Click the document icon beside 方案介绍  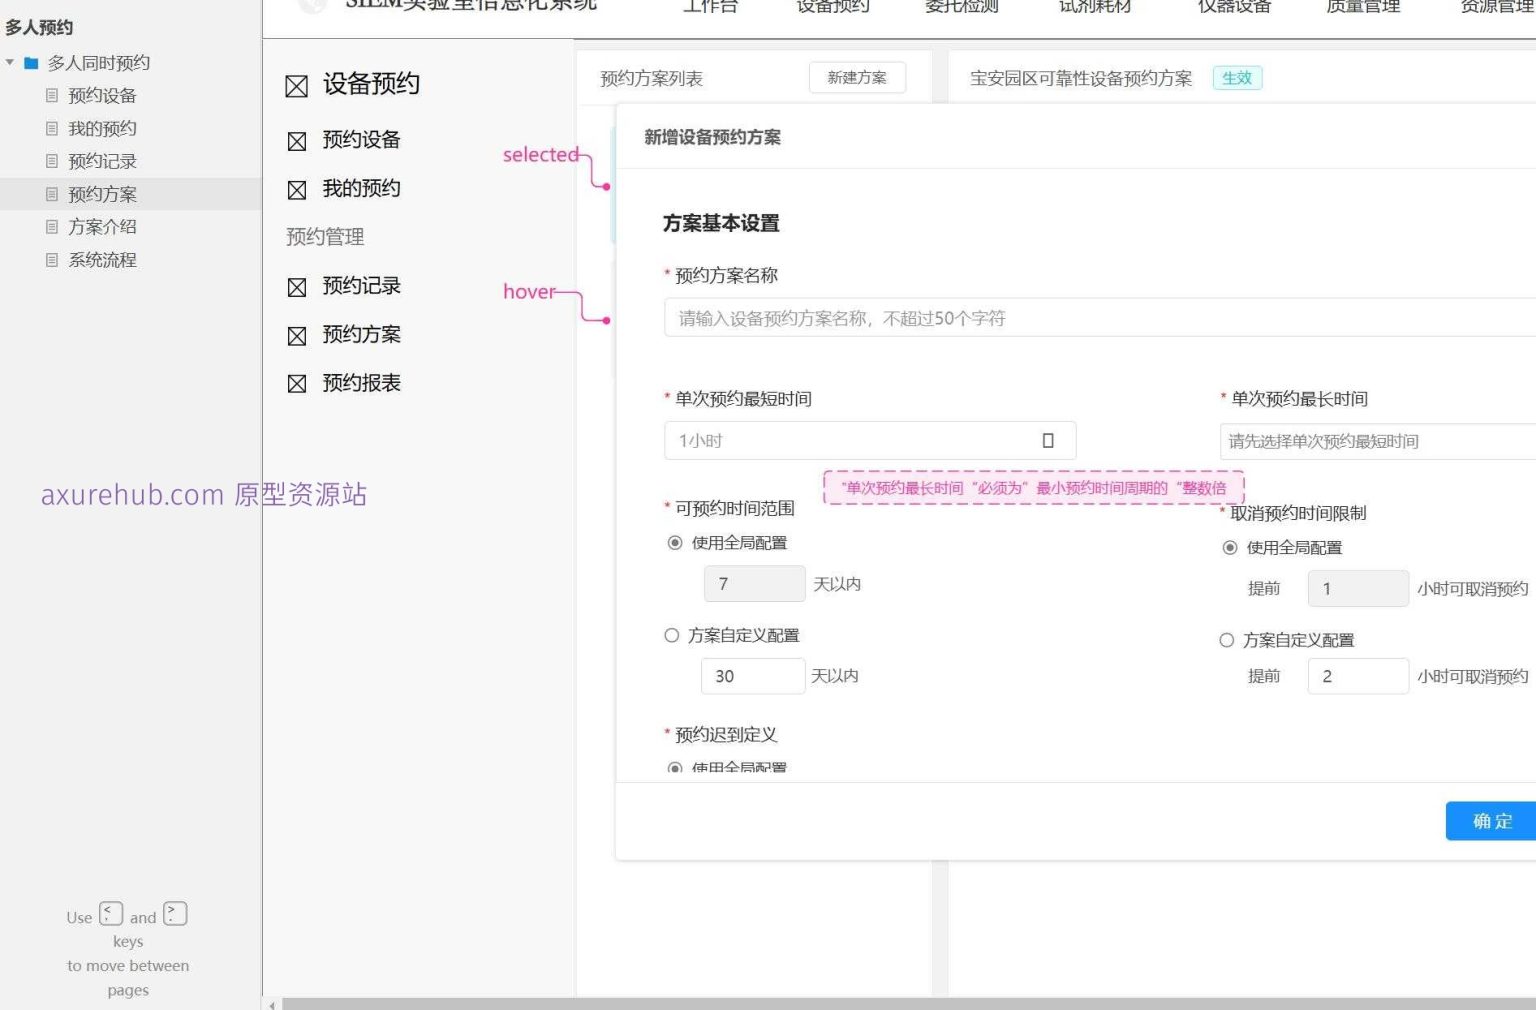tap(52, 227)
